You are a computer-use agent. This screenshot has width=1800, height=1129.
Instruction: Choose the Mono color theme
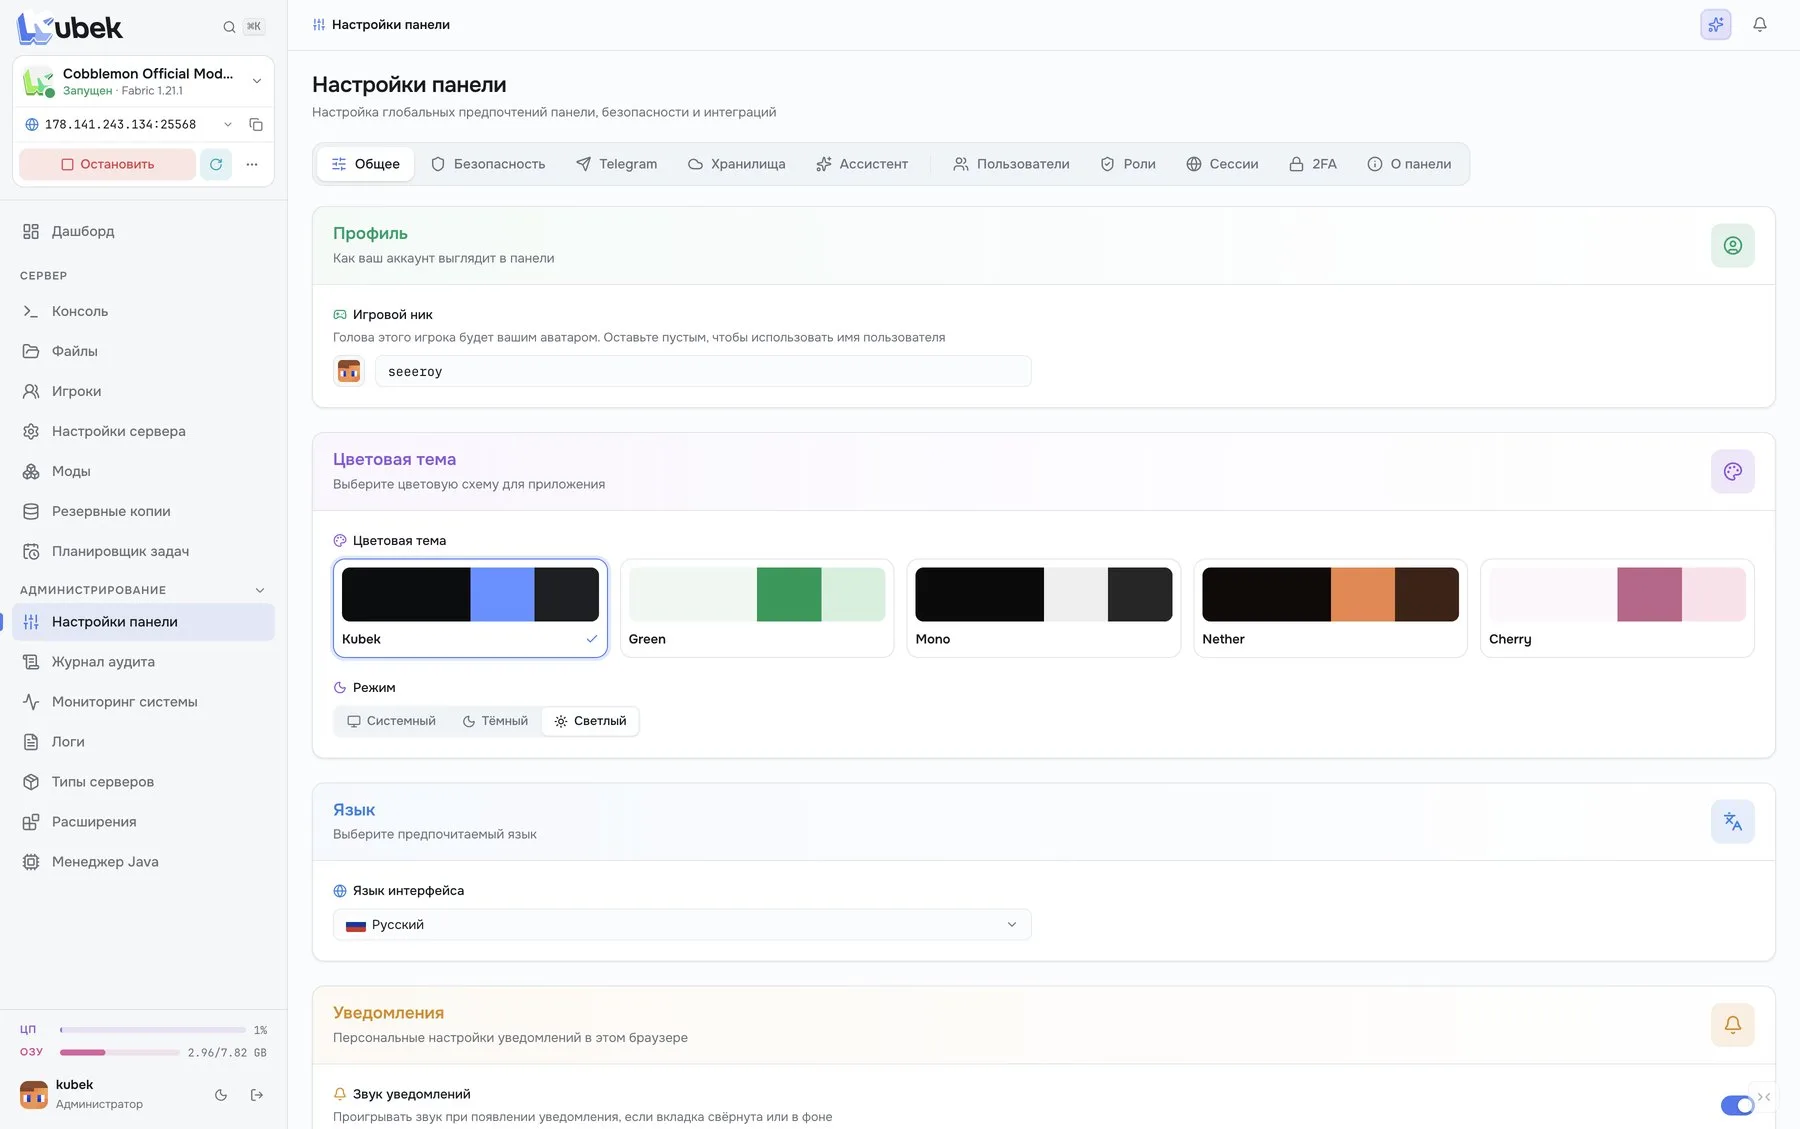click(1044, 608)
